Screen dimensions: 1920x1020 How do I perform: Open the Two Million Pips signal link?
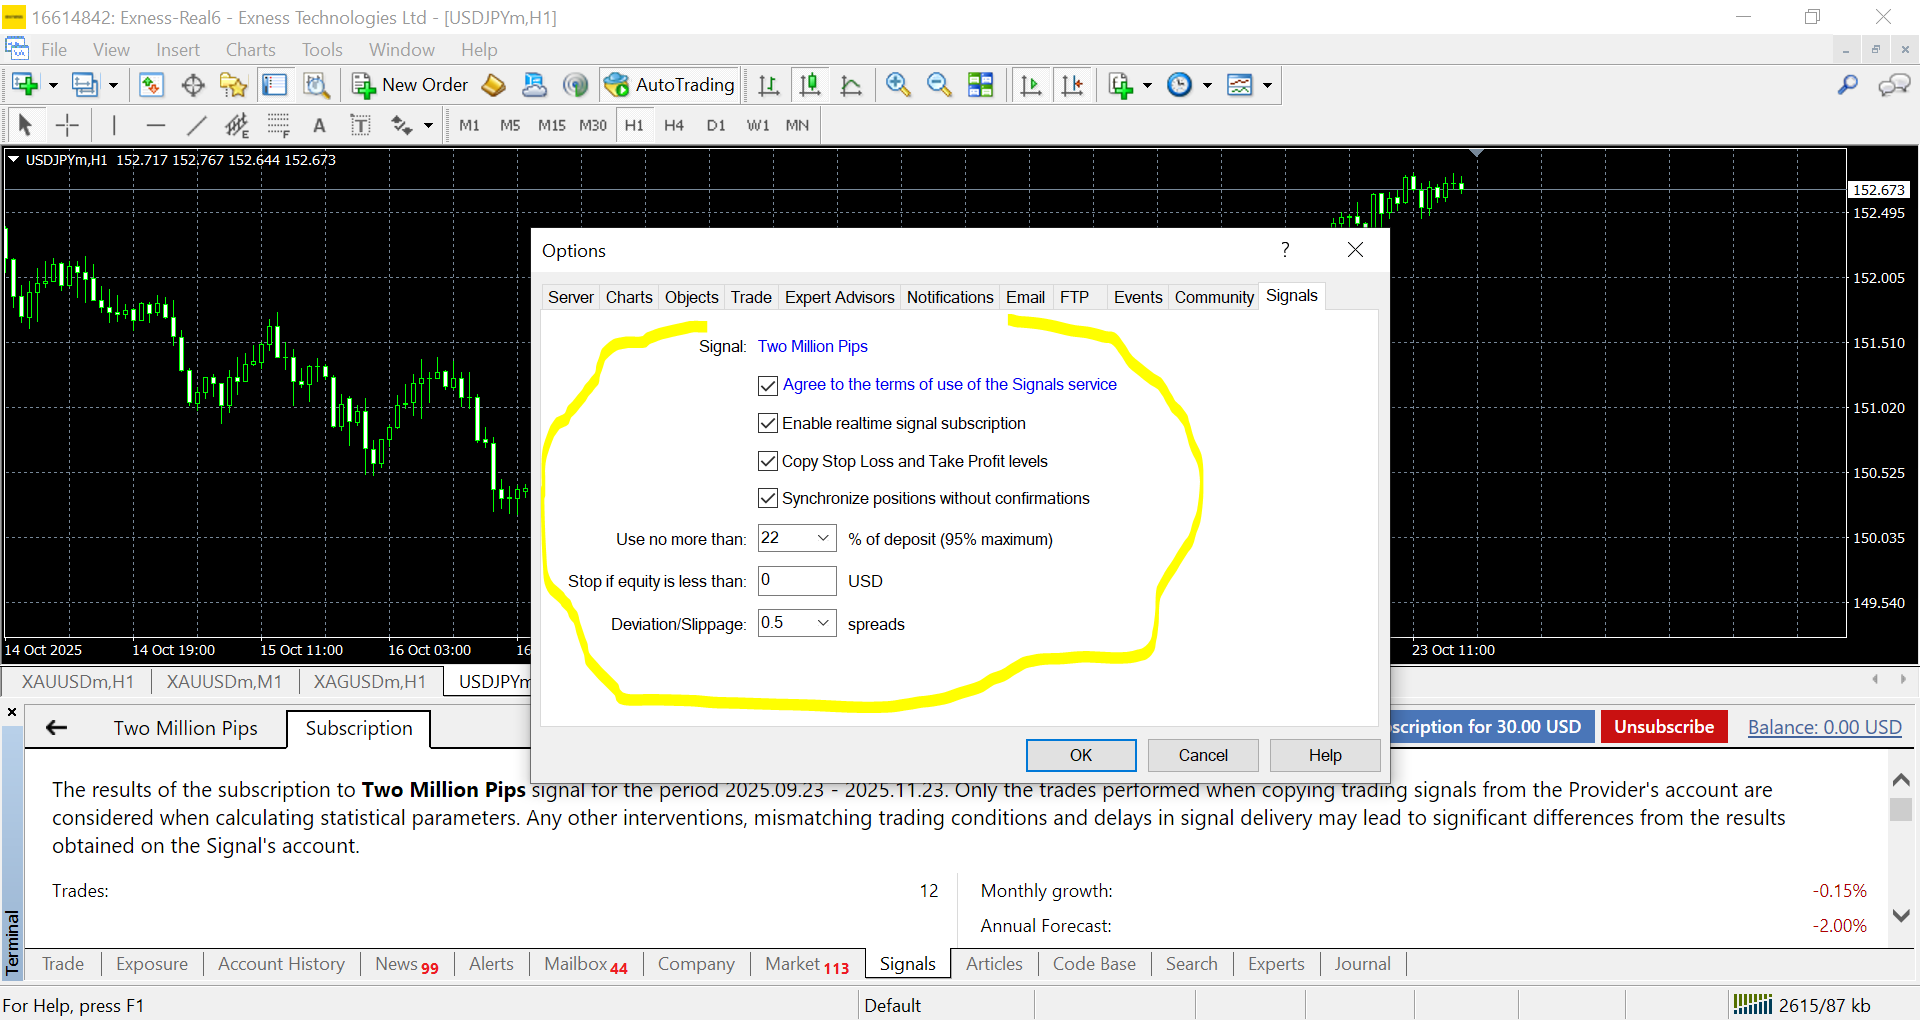pos(812,346)
